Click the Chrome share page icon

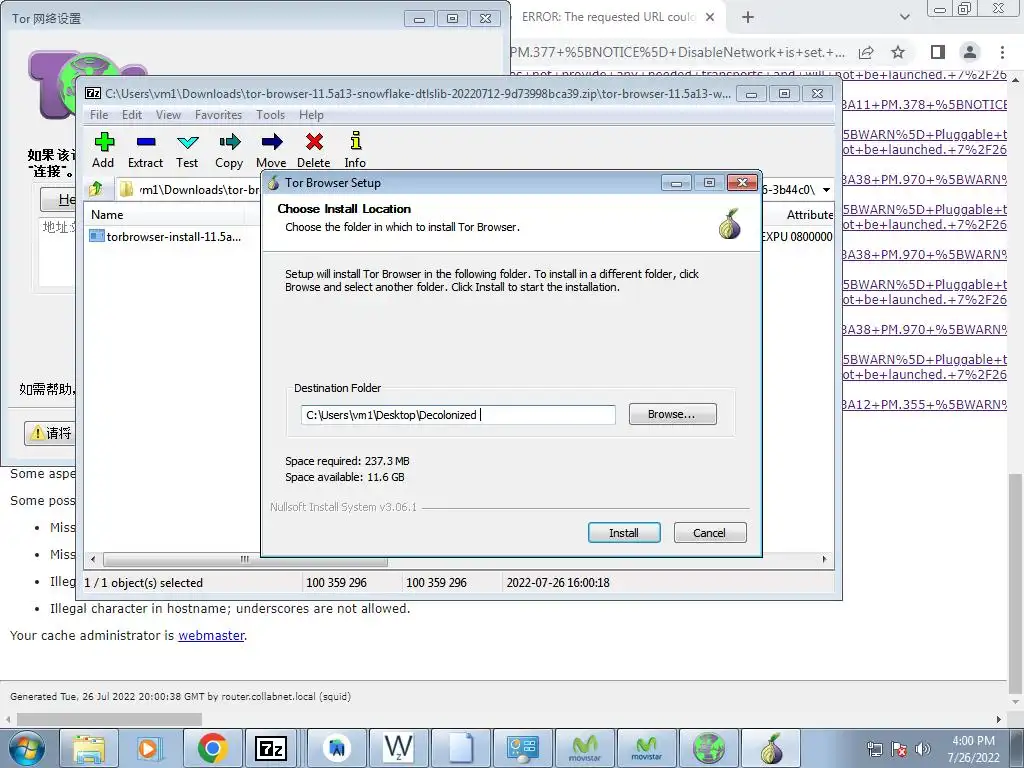point(866,52)
